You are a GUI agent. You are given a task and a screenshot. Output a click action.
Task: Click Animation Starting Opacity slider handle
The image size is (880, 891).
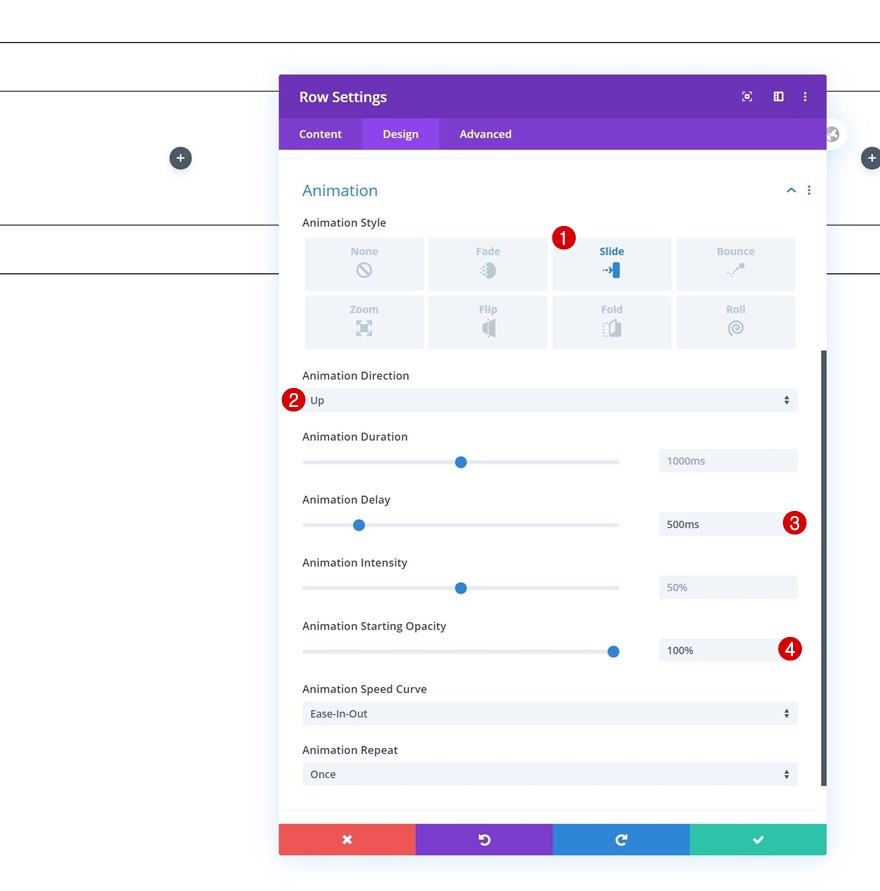coord(613,651)
